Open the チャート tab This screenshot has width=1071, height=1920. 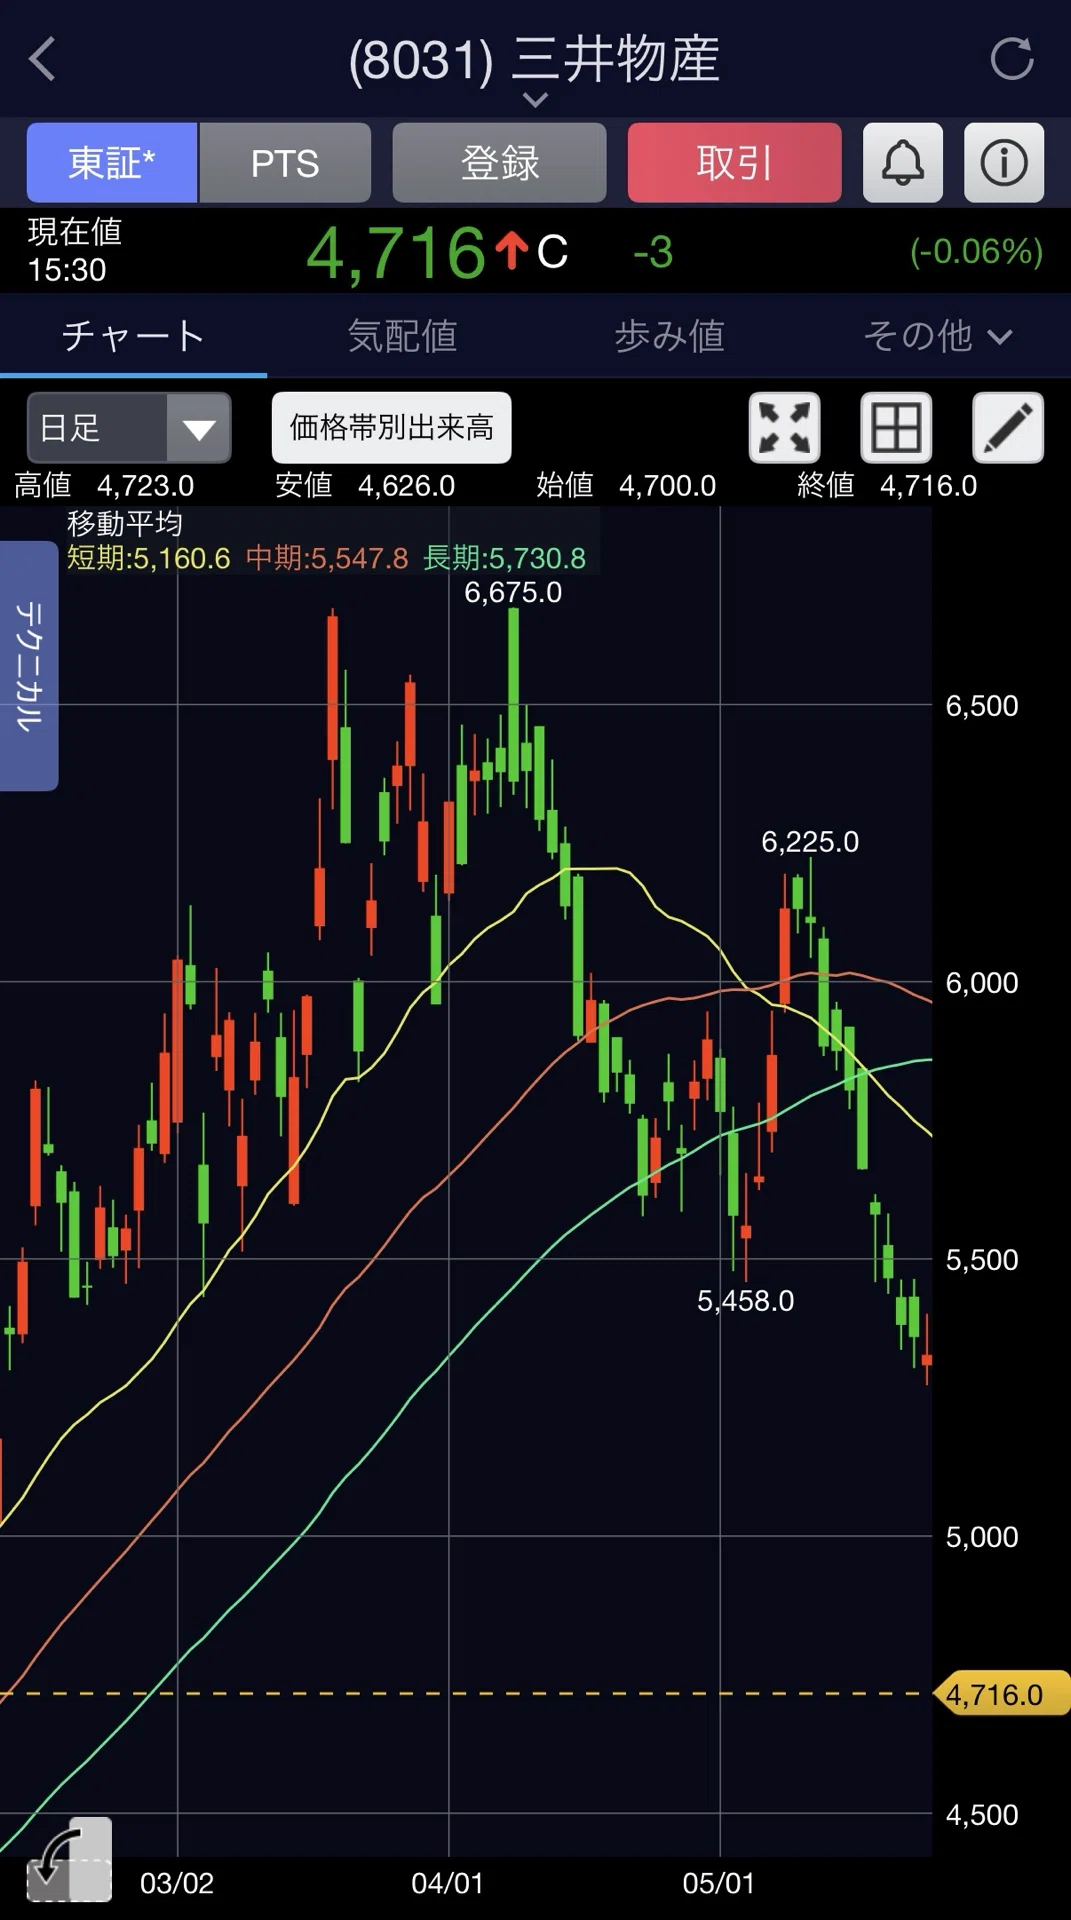[133, 336]
